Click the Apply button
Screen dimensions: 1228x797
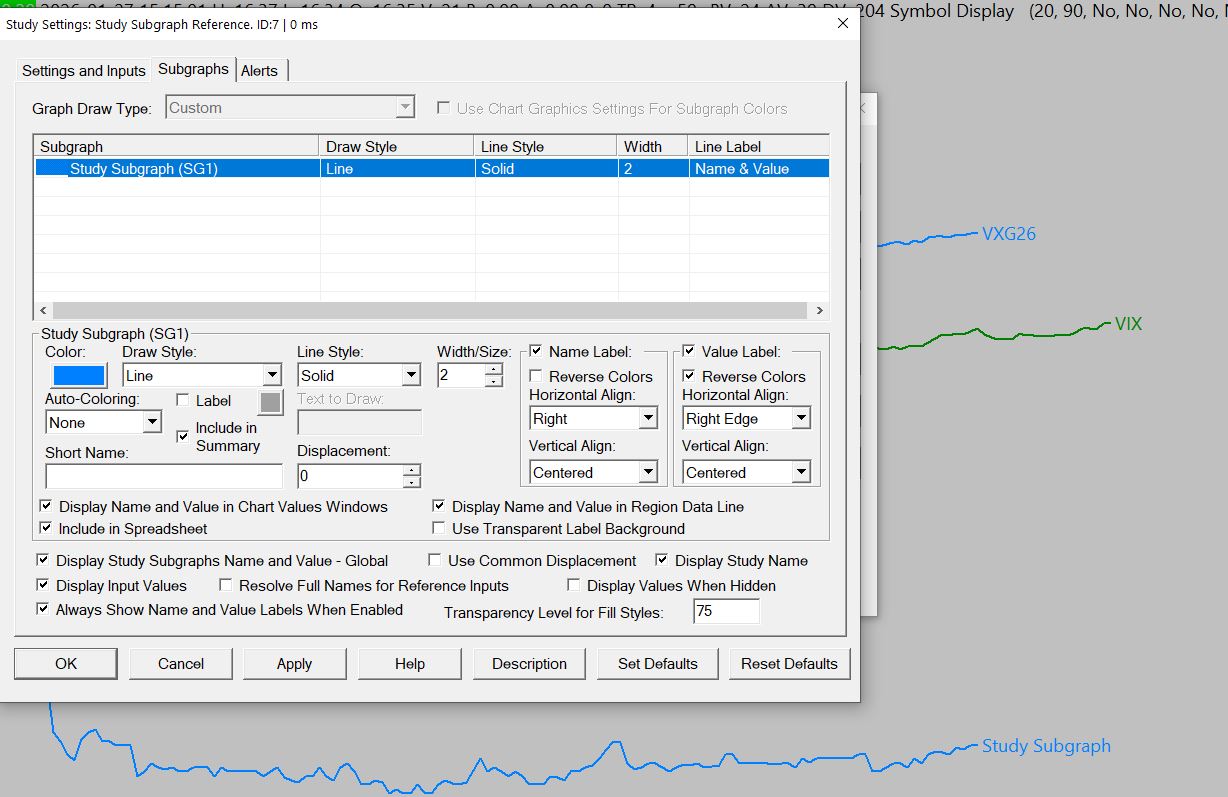(294, 664)
